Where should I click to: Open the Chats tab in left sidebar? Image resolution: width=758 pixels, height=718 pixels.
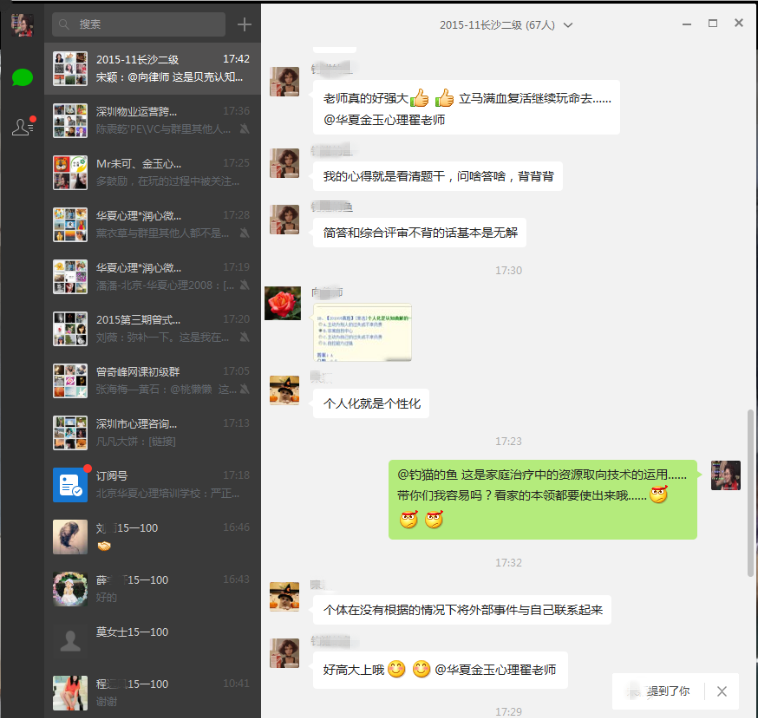click(22, 76)
